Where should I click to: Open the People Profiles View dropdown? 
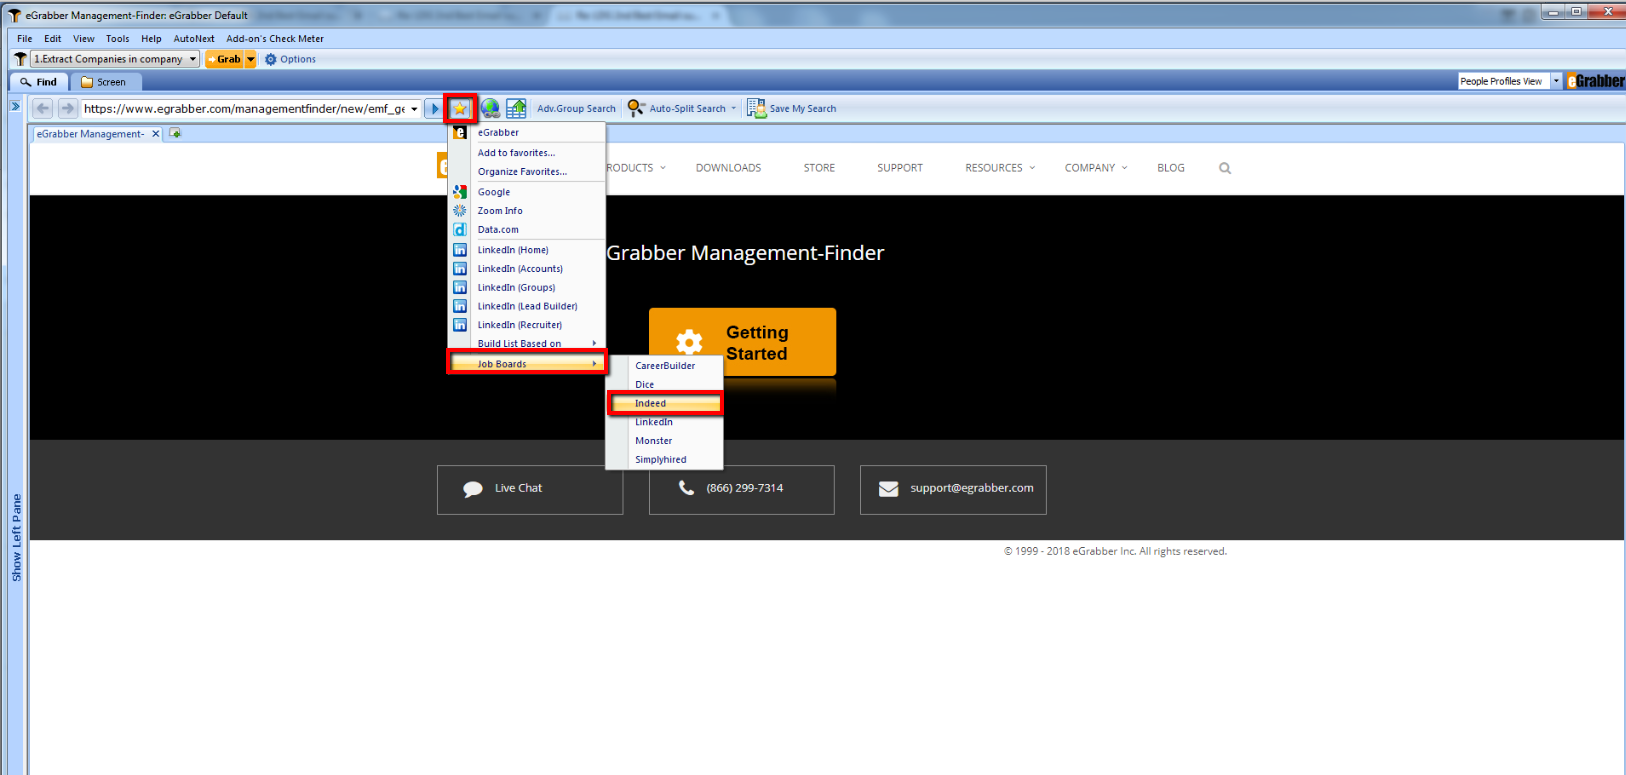pos(1556,81)
